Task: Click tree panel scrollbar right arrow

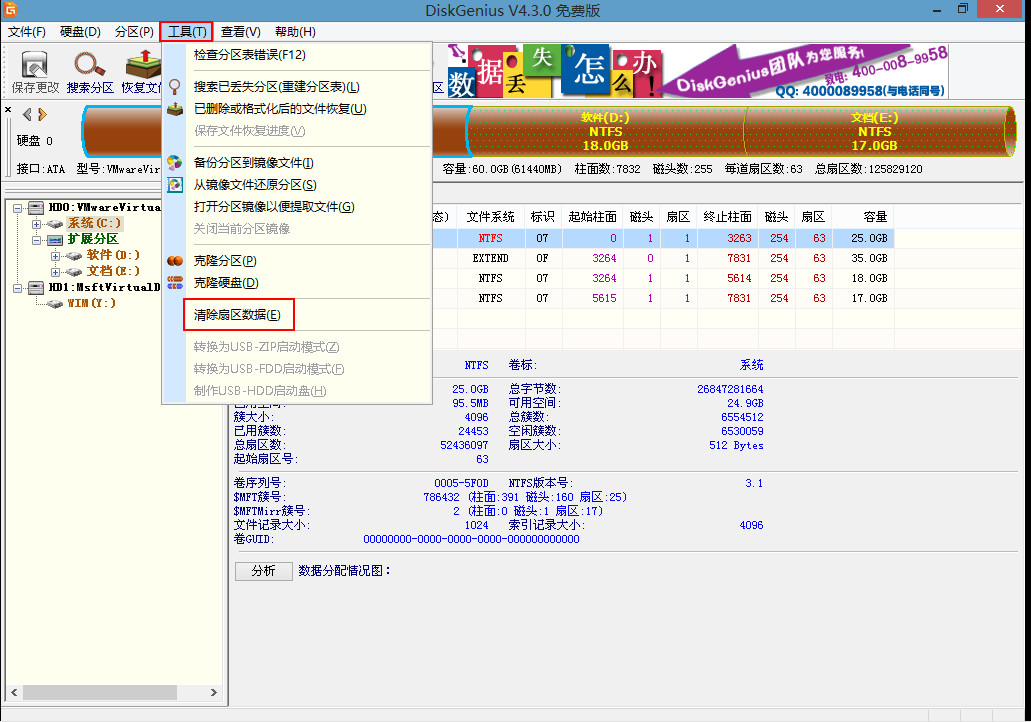Action: point(213,692)
